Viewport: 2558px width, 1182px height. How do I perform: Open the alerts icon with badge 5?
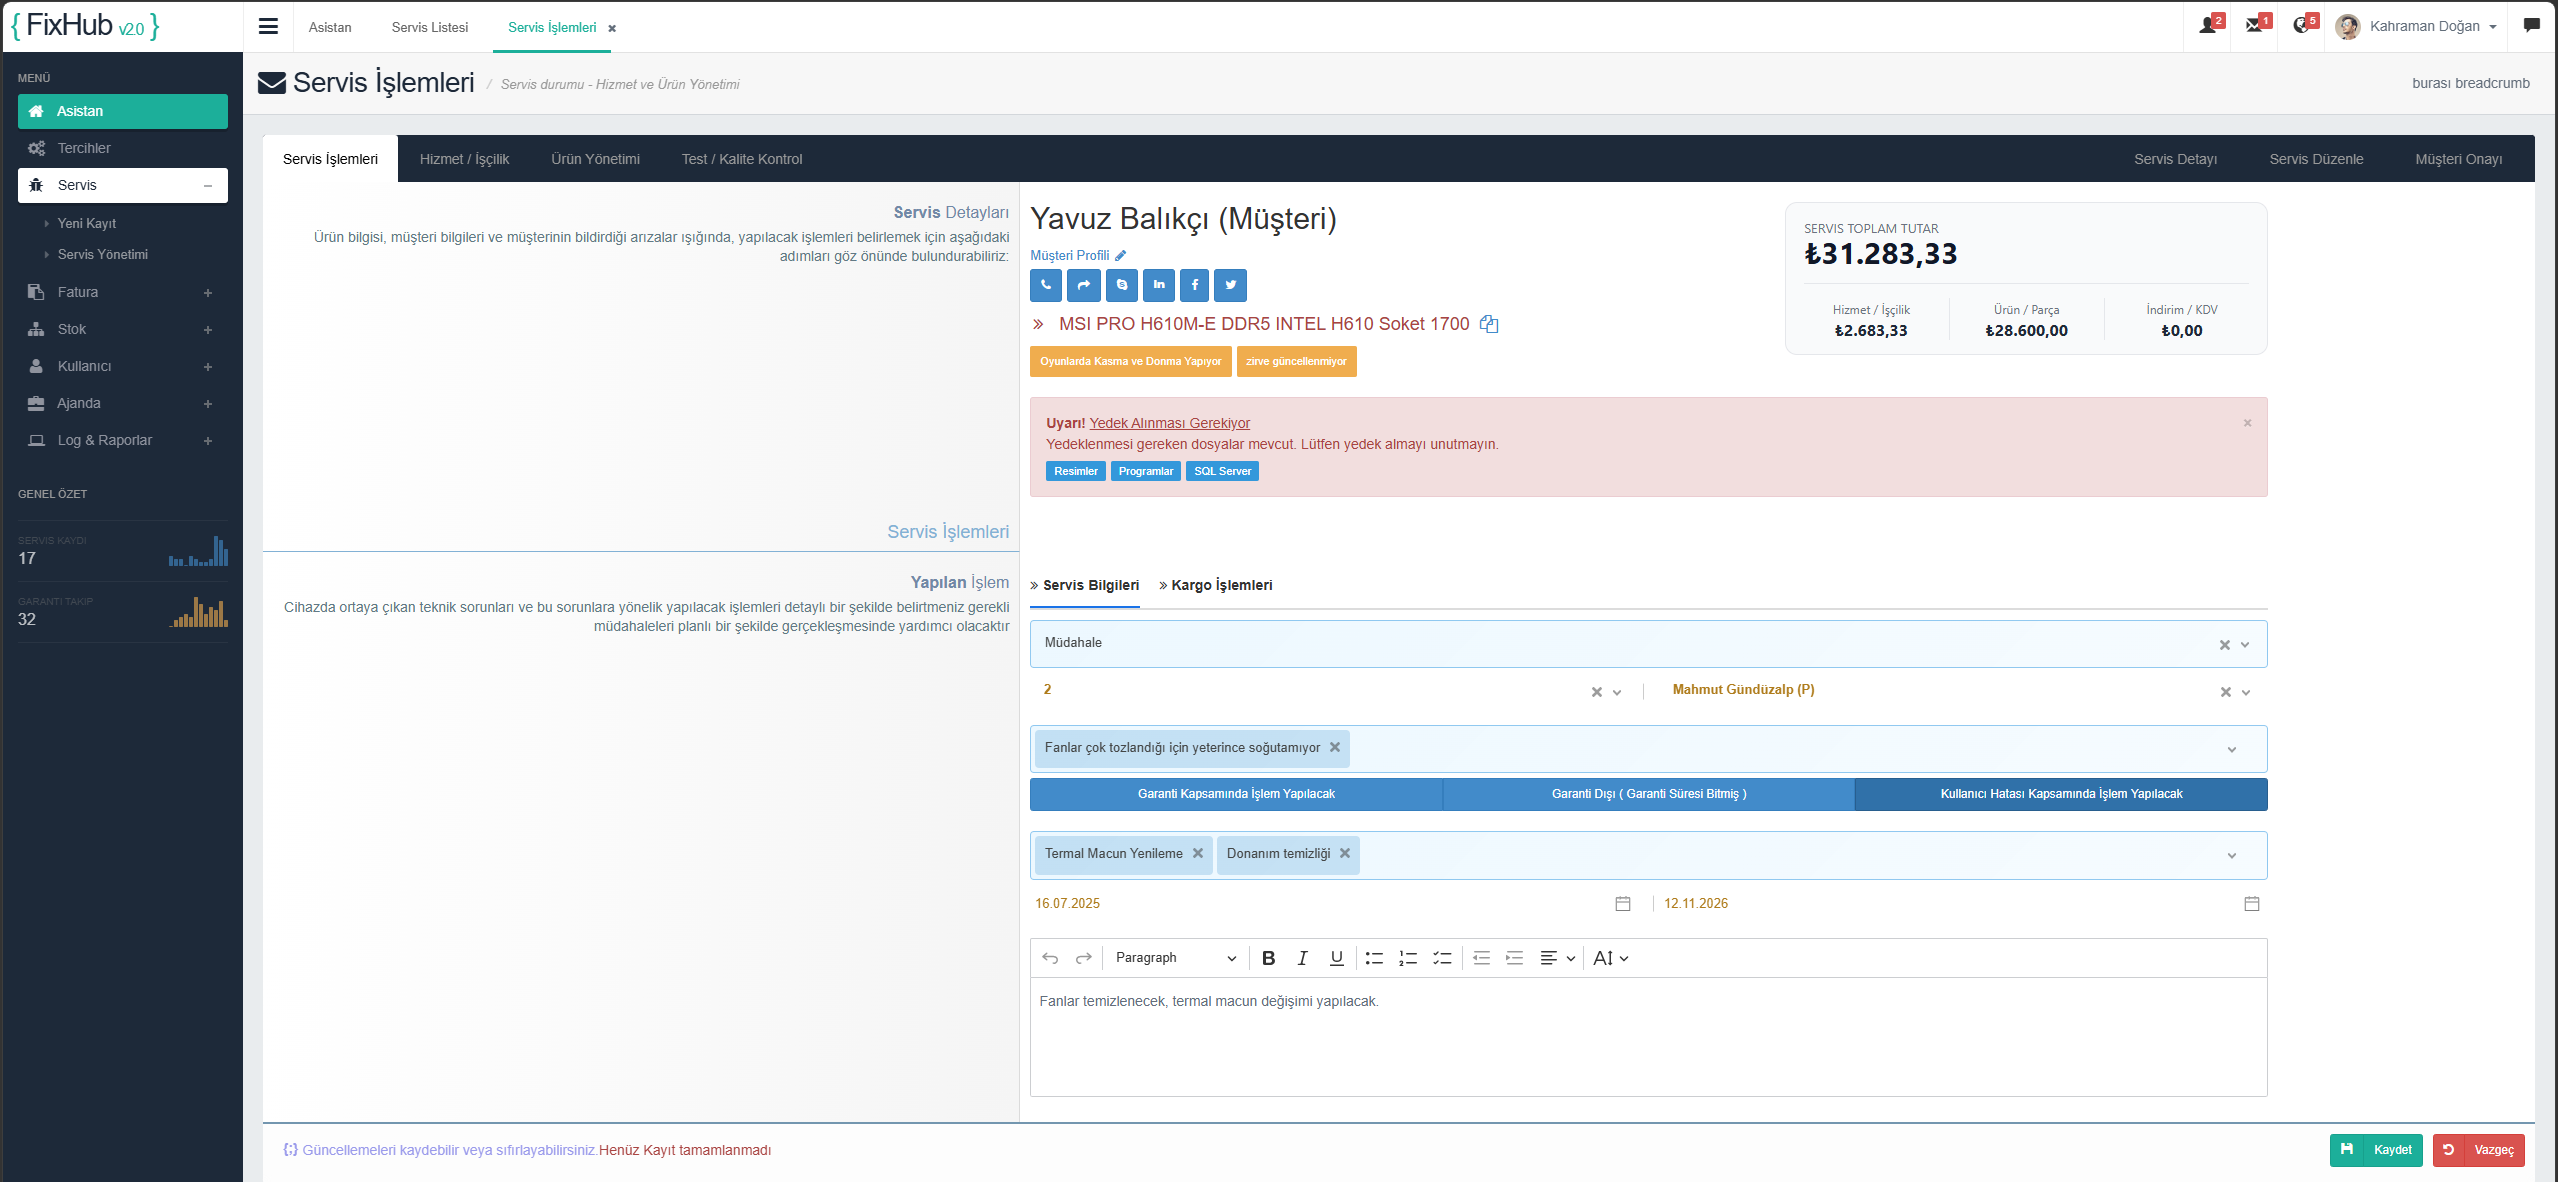[x=2303, y=25]
